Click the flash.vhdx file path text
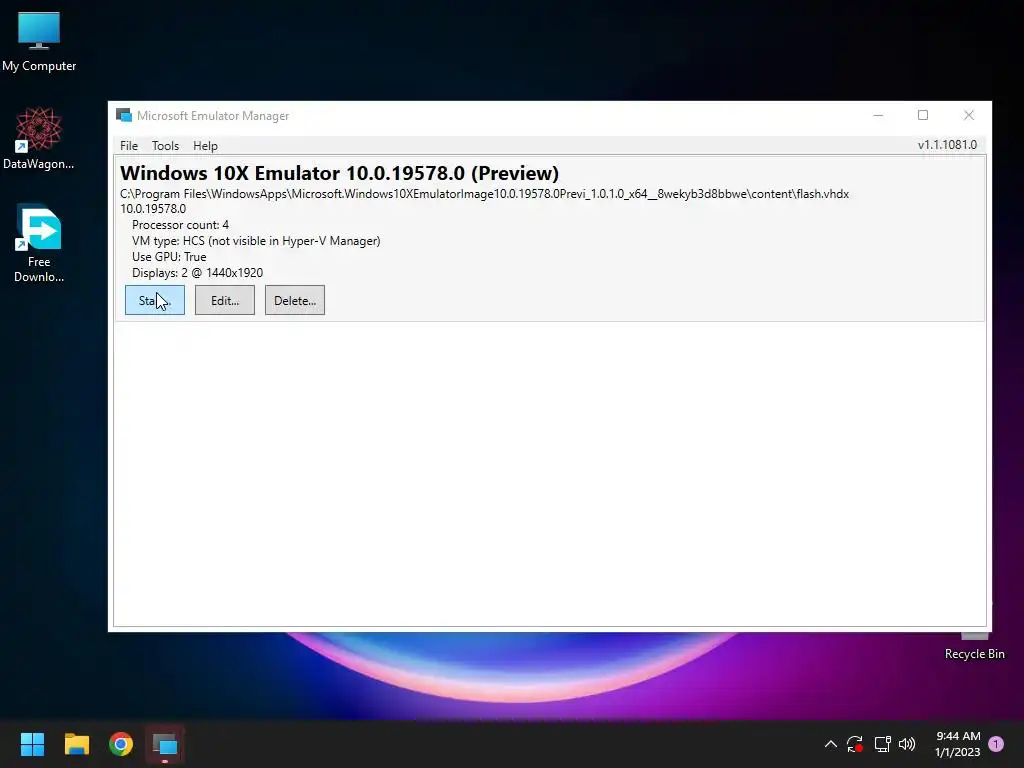 coord(485,194)
